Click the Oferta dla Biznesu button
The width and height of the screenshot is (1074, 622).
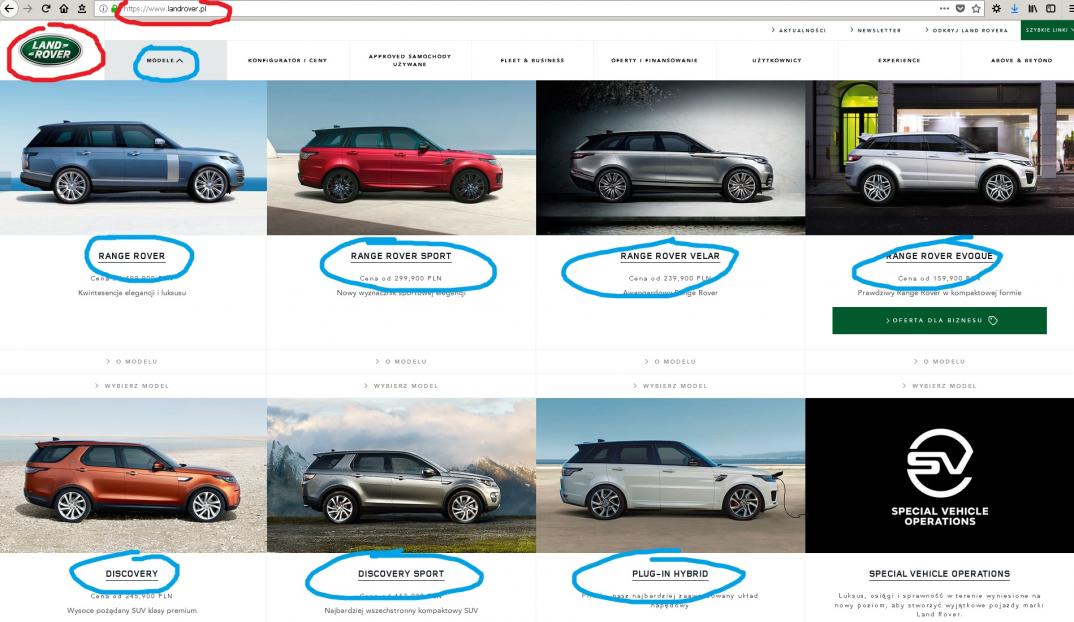(x=939, y=321)
